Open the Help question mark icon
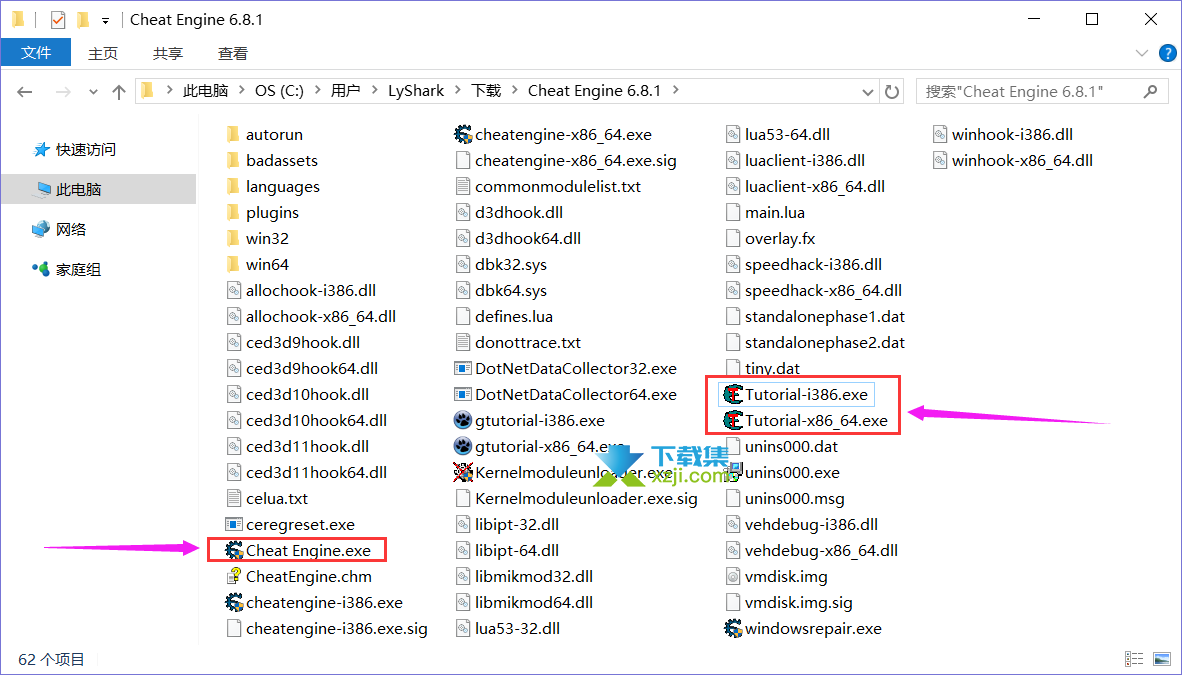The height and width of the screenshot is (675, 1182). click(1168, 53)
